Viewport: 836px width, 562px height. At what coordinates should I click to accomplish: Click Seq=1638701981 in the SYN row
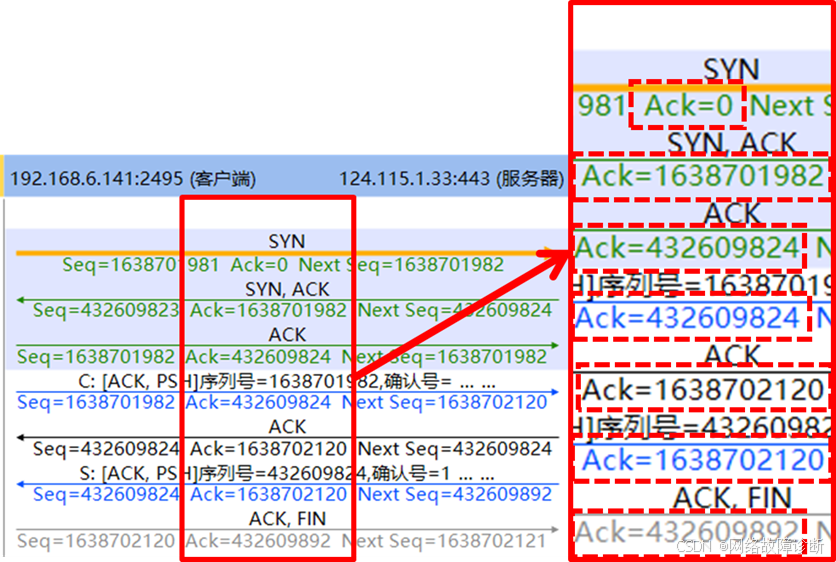tap(141, 264)
